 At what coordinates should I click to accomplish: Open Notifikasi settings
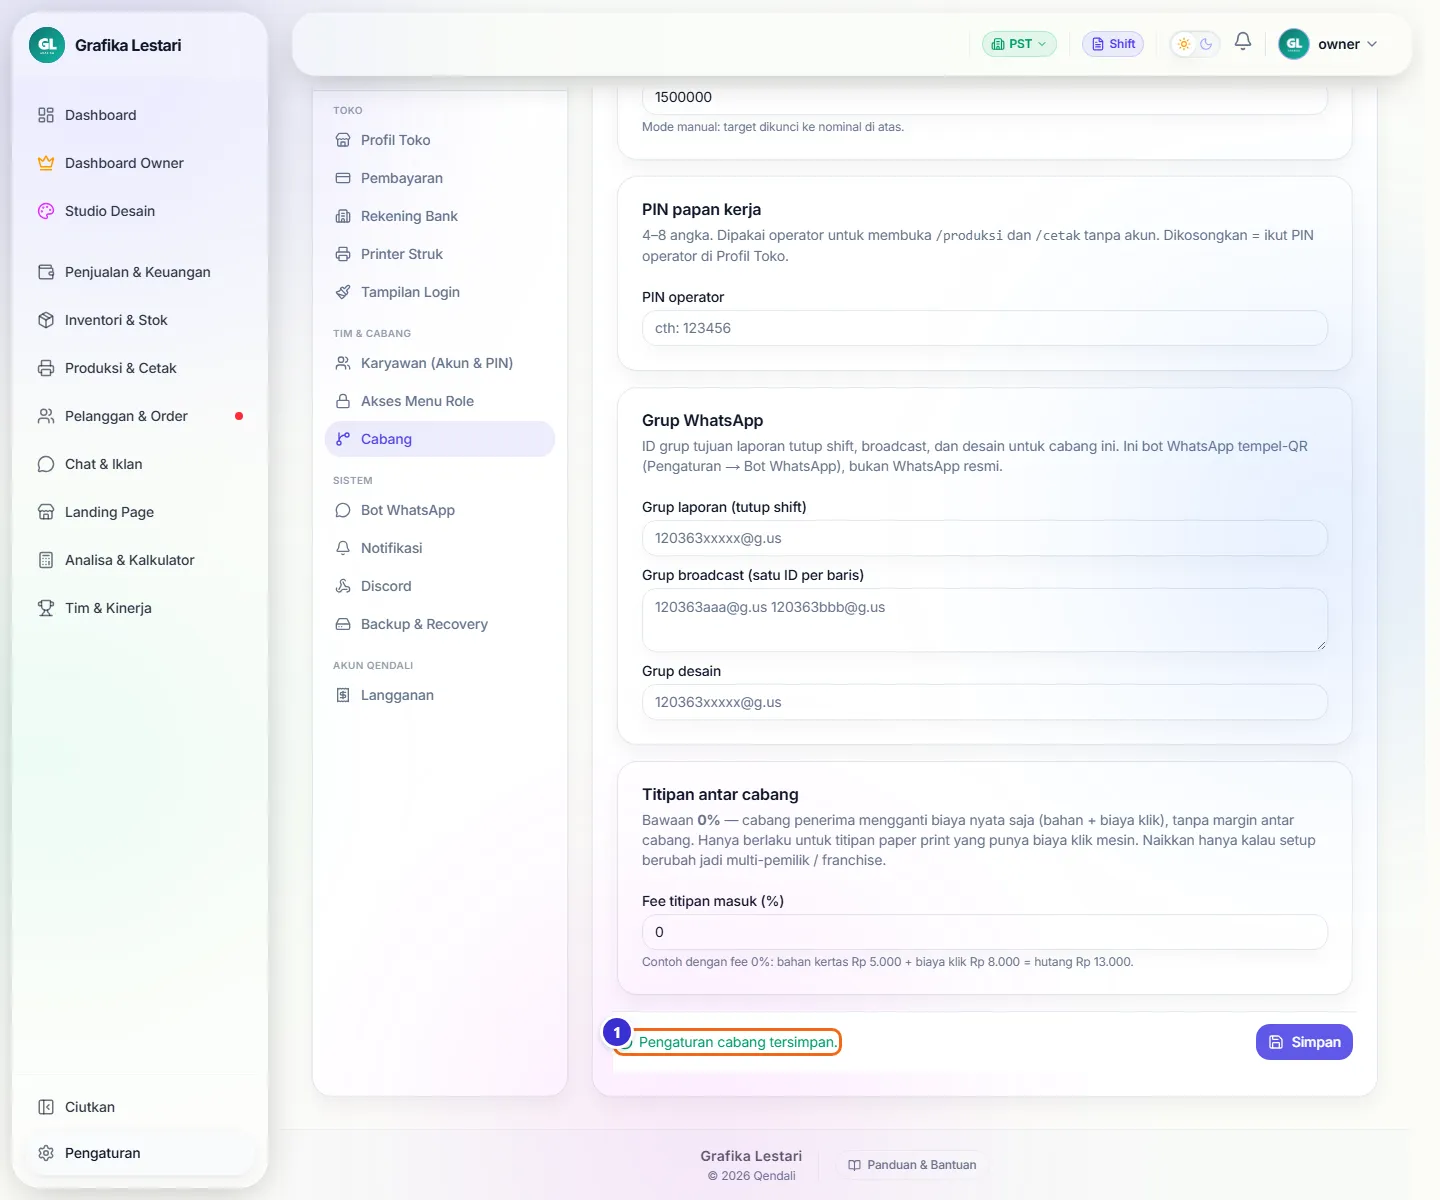[440, 548]
